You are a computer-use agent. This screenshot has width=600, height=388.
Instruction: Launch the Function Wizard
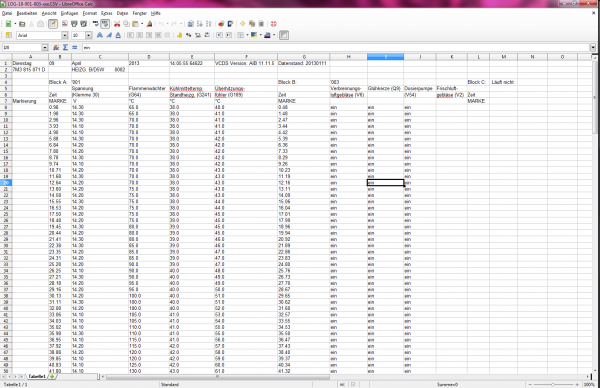click(x=56, y=47)
